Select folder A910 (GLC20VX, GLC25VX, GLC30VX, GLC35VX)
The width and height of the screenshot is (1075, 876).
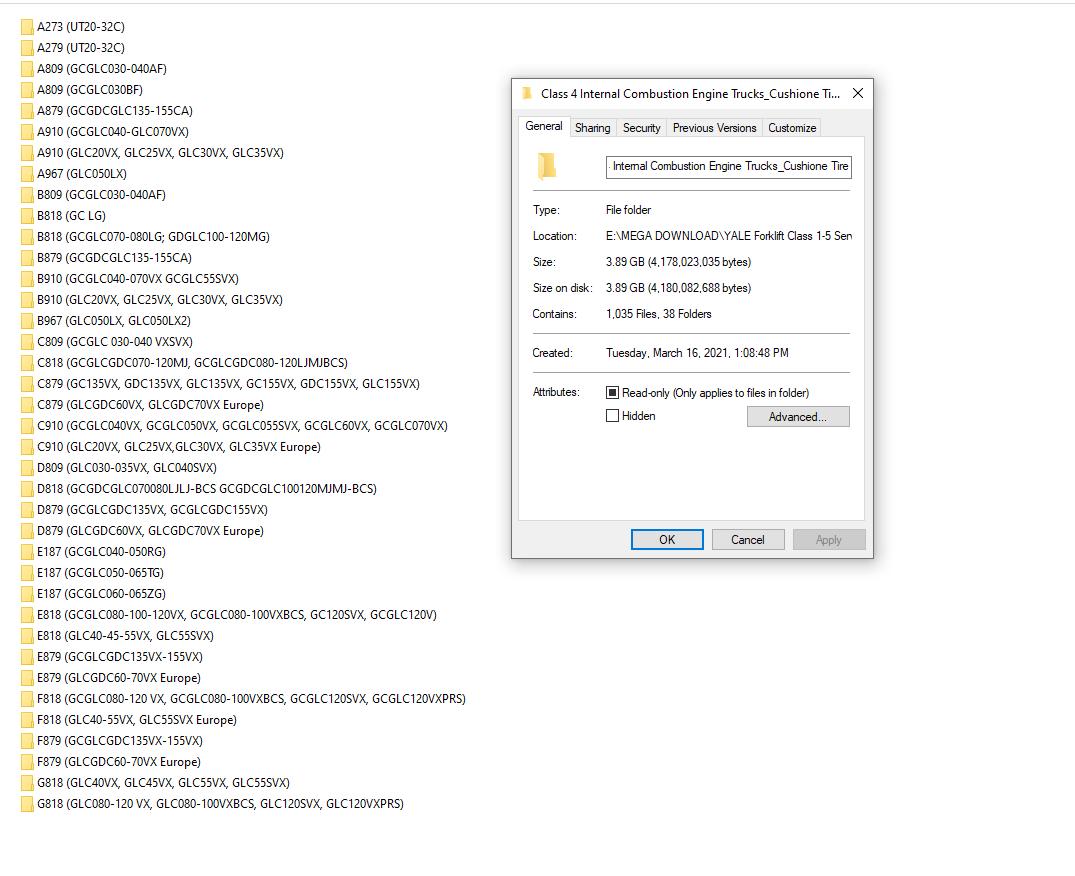click(153, 153)
